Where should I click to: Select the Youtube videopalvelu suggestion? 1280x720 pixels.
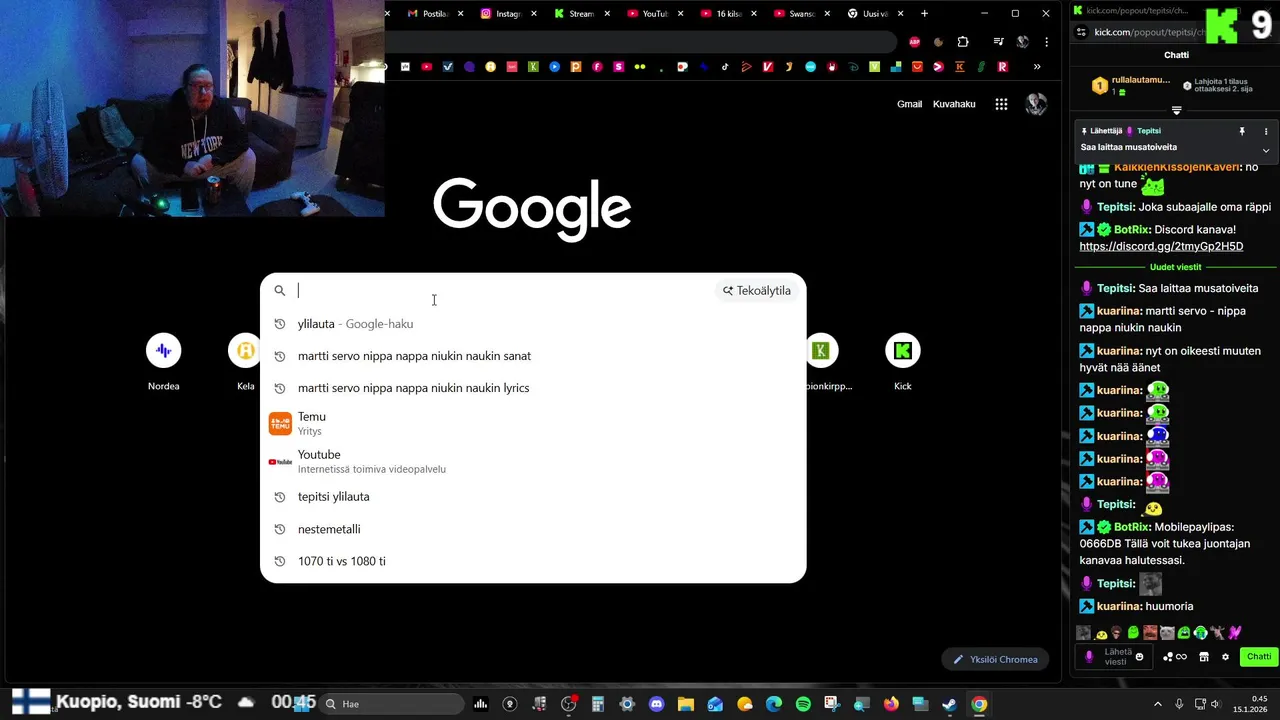(533, 461)
